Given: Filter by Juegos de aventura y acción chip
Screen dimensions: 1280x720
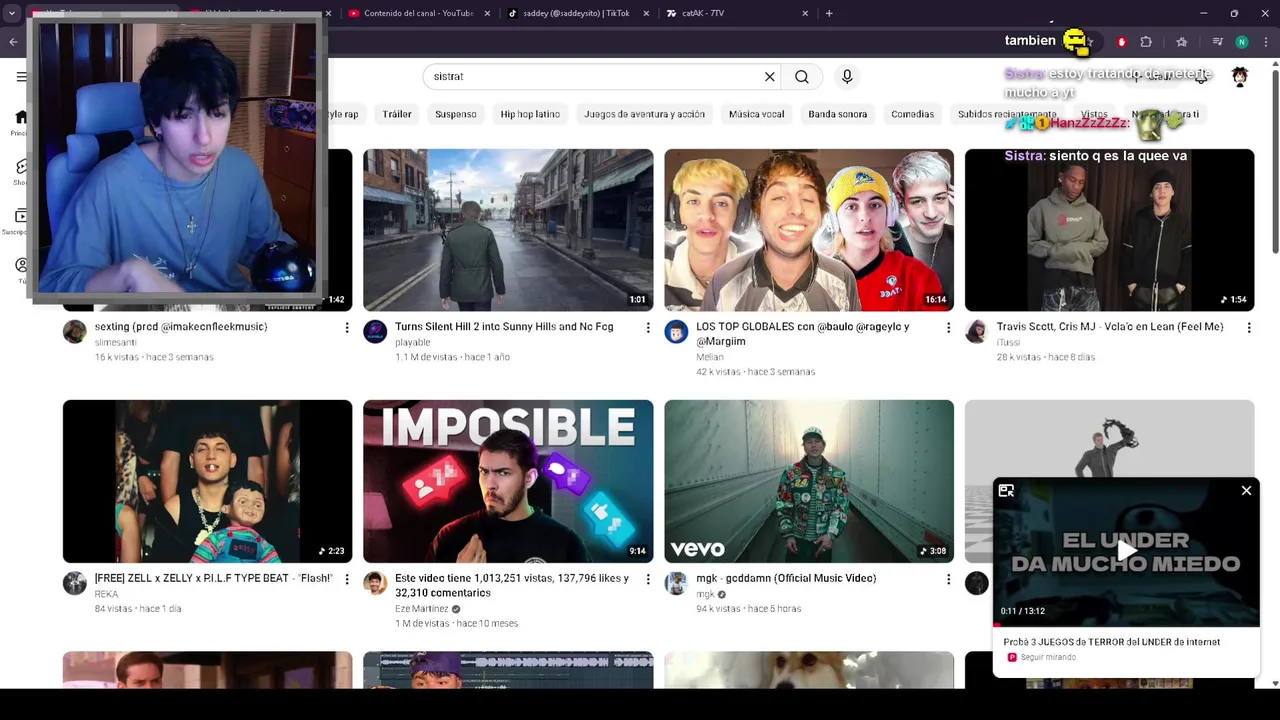Looking at the screenshot, I should point(644,114).
